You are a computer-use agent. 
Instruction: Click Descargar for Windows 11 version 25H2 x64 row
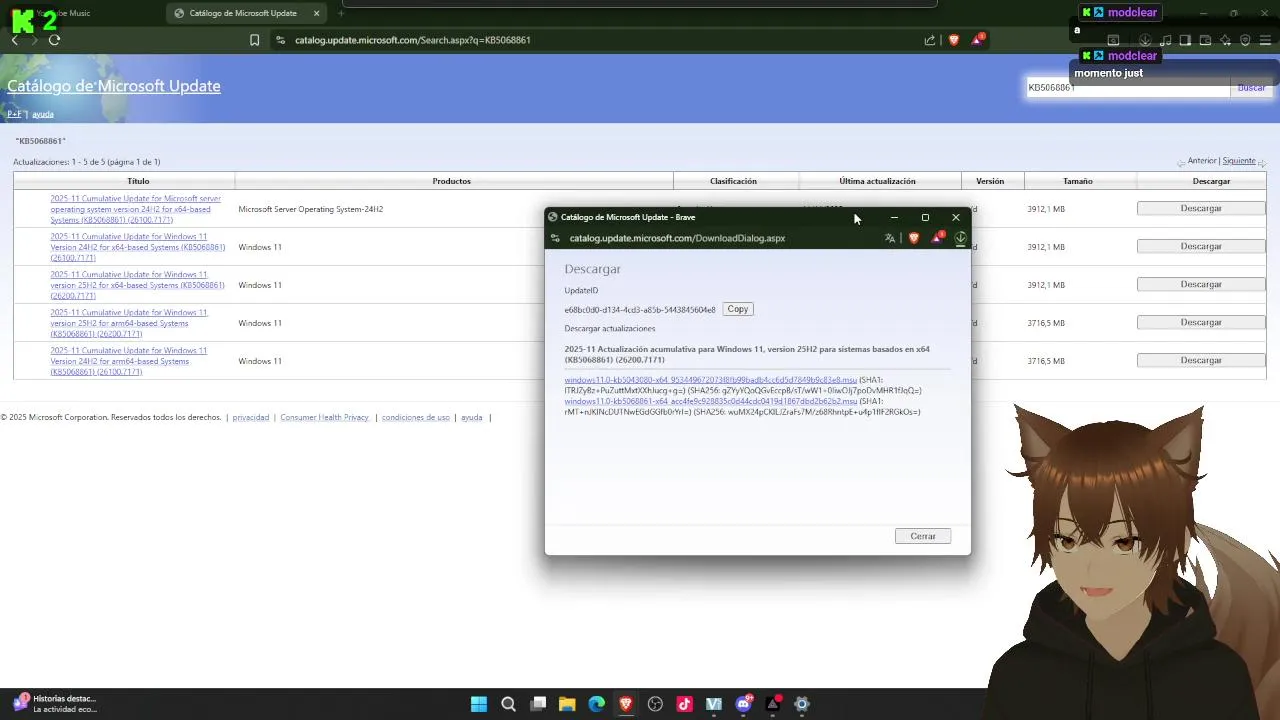(x=1201, y=284)
